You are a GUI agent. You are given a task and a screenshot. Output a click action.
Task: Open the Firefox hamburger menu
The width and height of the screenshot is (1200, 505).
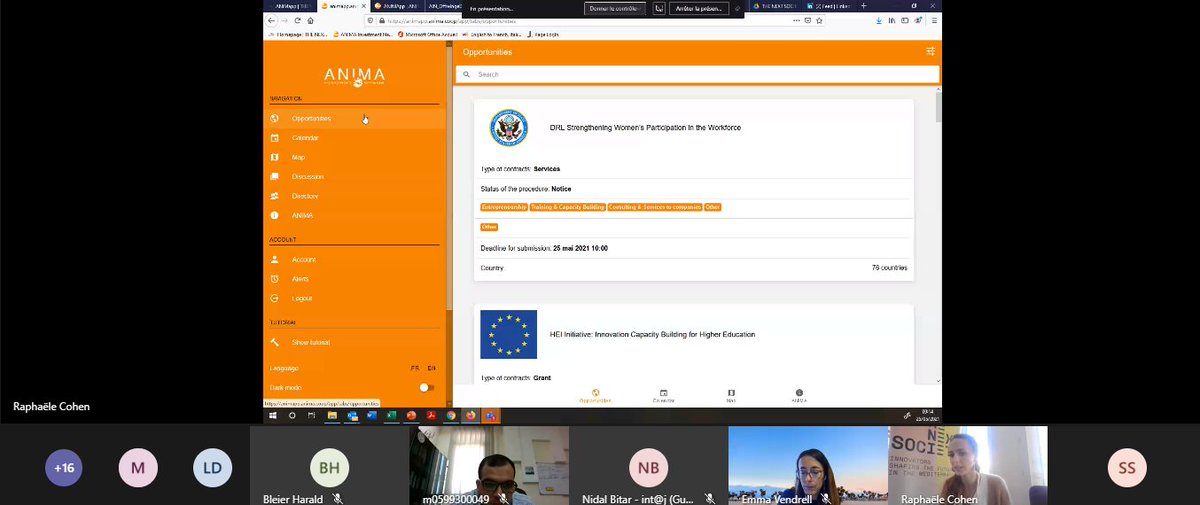934,20
